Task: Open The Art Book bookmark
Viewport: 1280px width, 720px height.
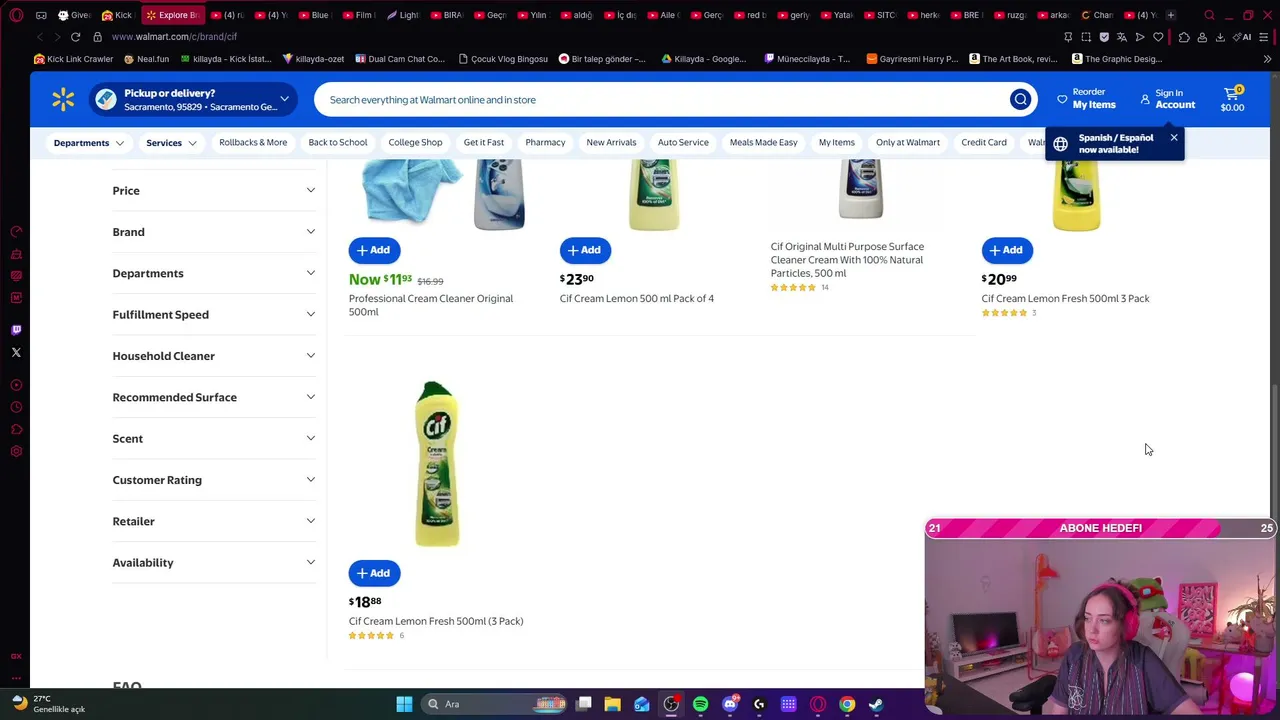Action: pyautogui.click(x=1013, y=59)
